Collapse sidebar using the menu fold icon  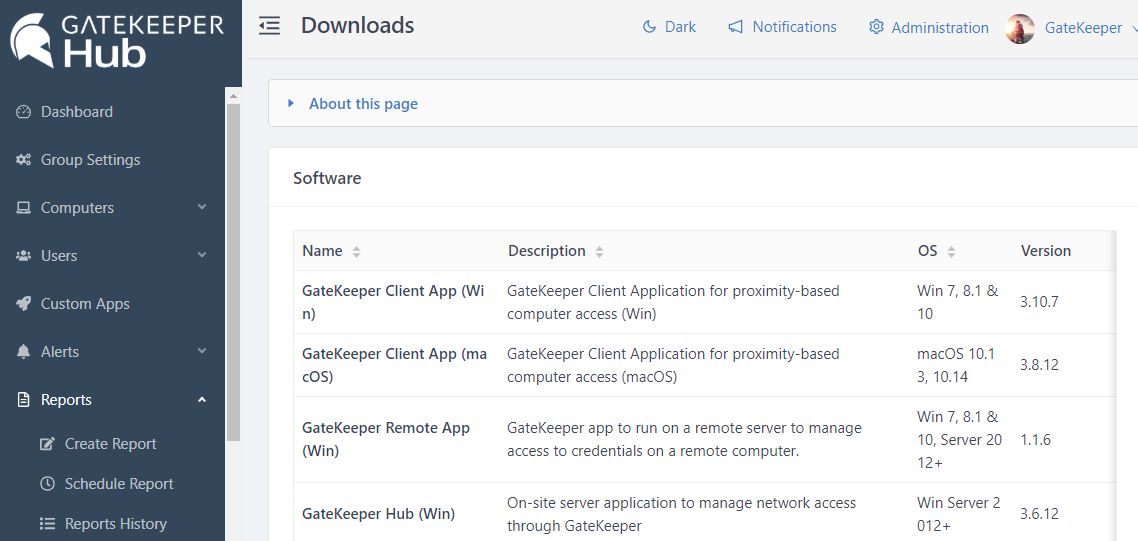pyautogui.click(x=269, y=27)
